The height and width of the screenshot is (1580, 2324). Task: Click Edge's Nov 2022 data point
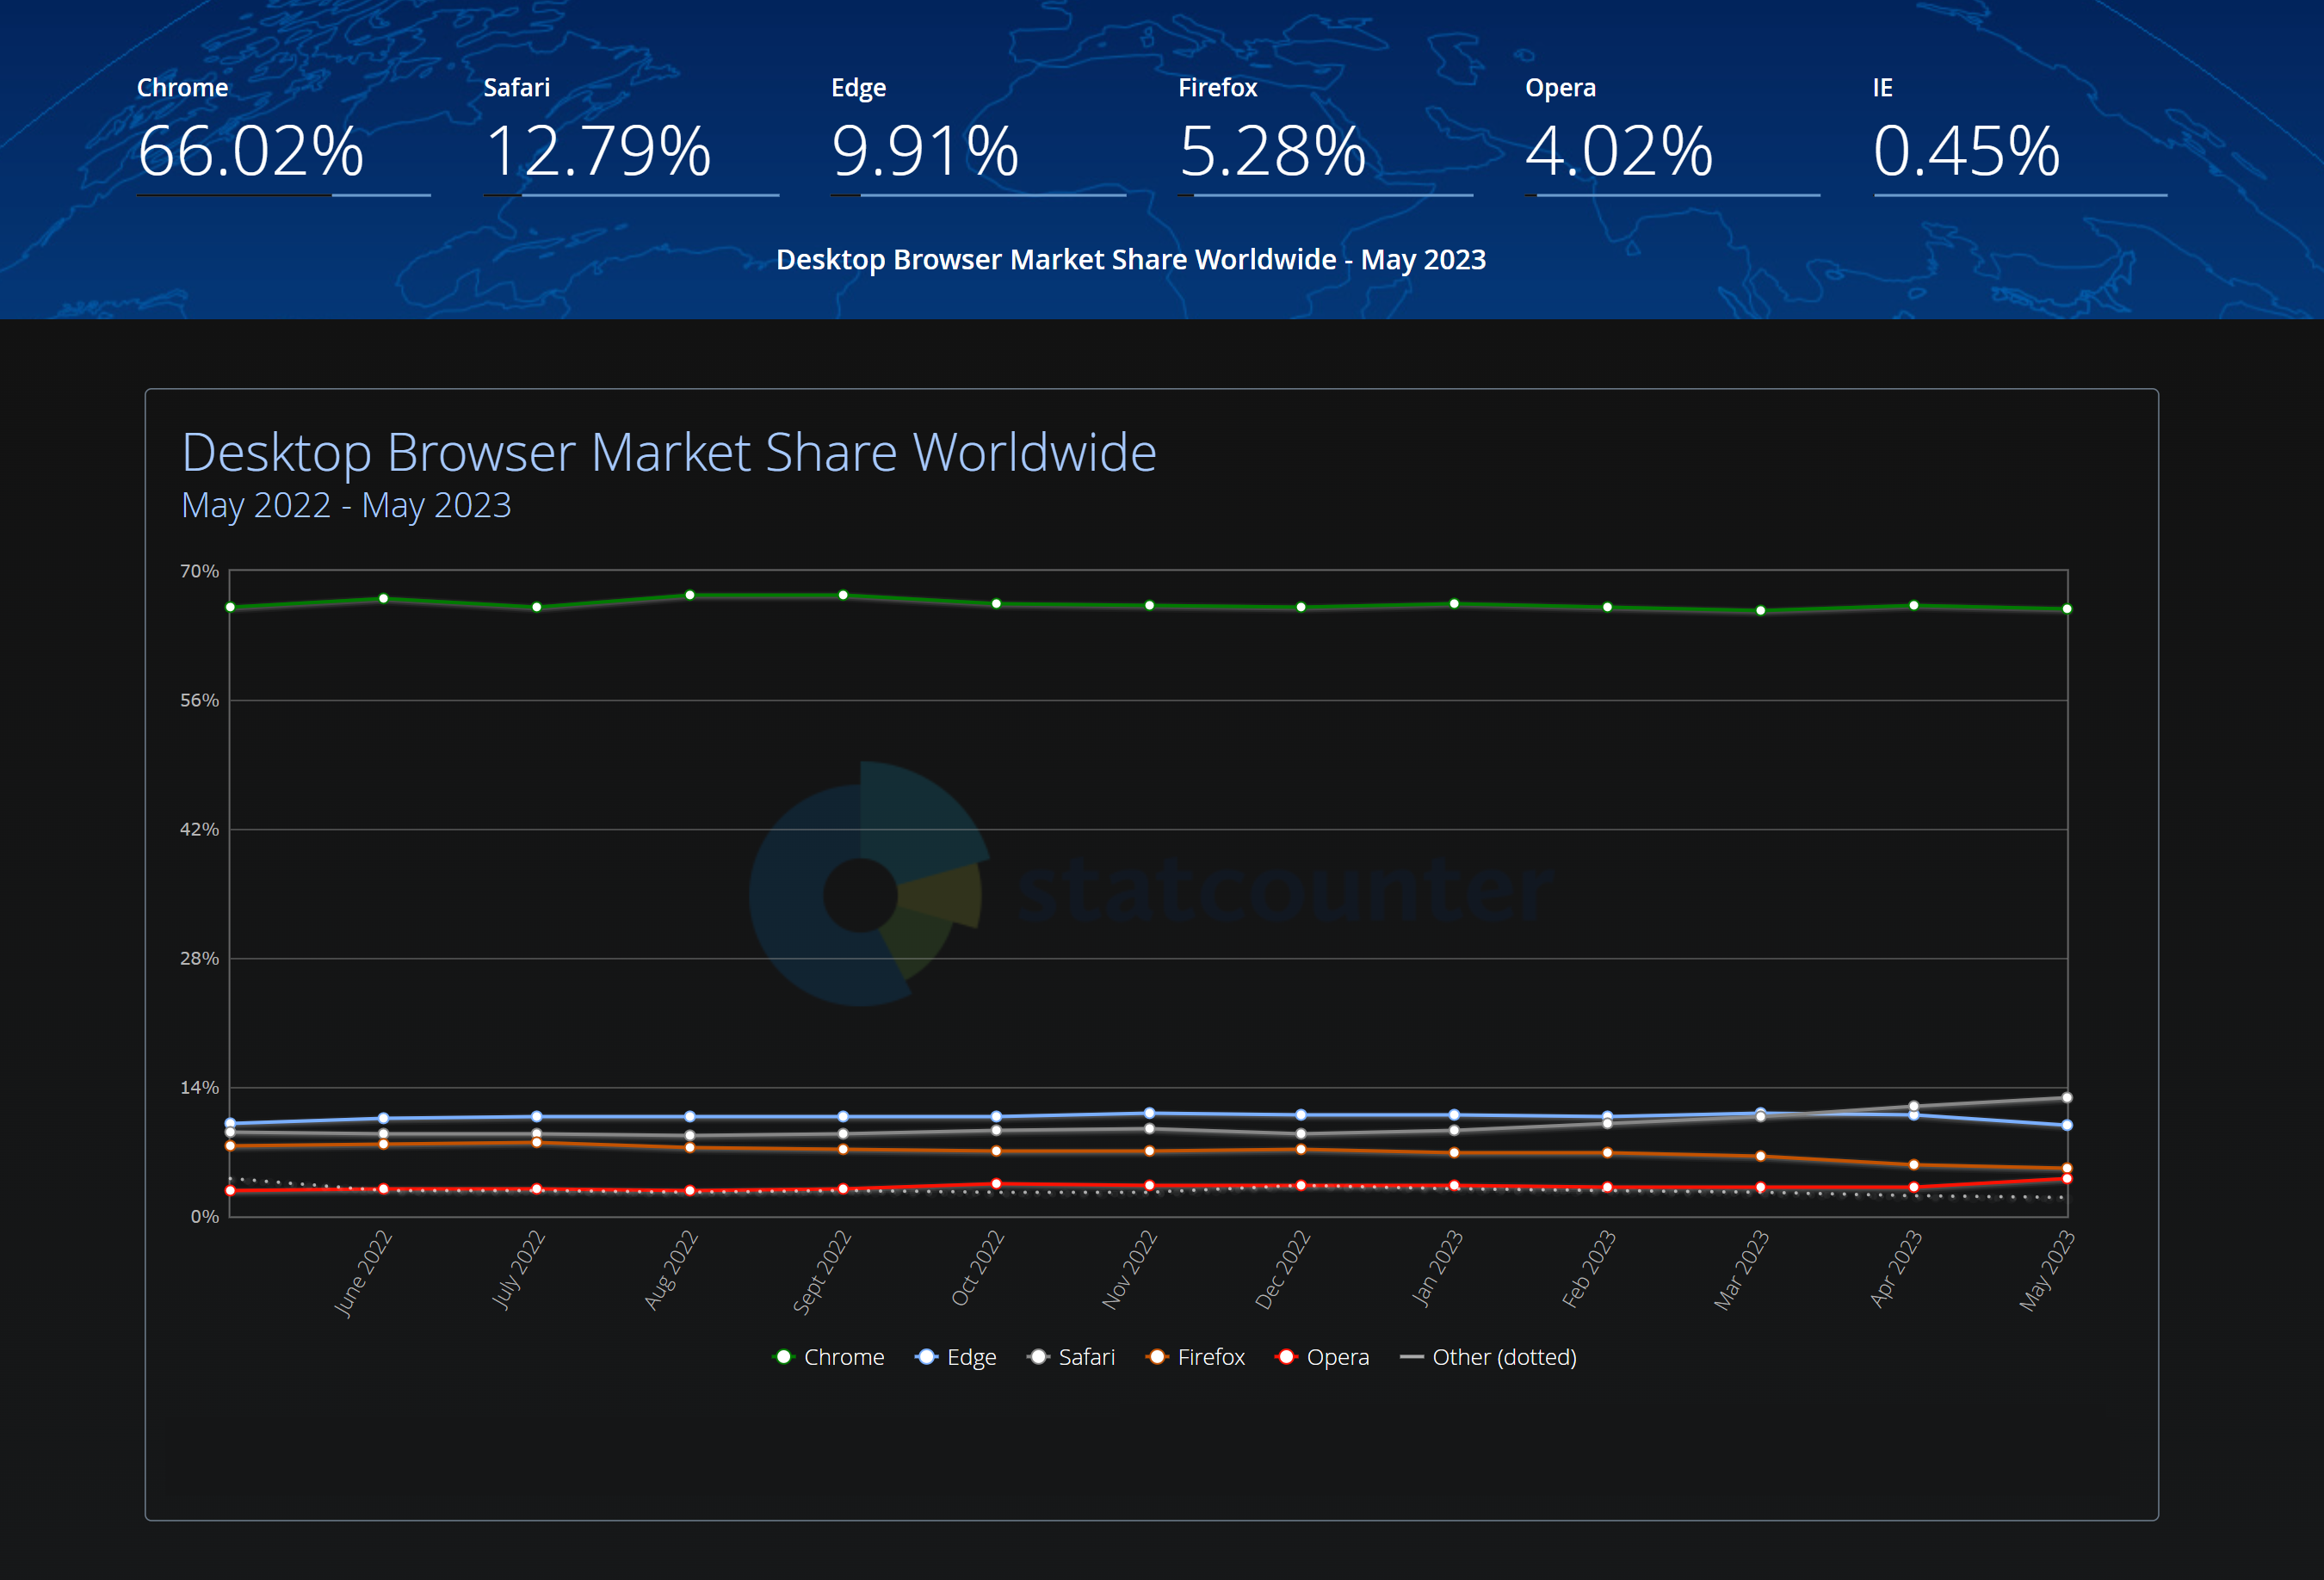coord(1149,1113)
